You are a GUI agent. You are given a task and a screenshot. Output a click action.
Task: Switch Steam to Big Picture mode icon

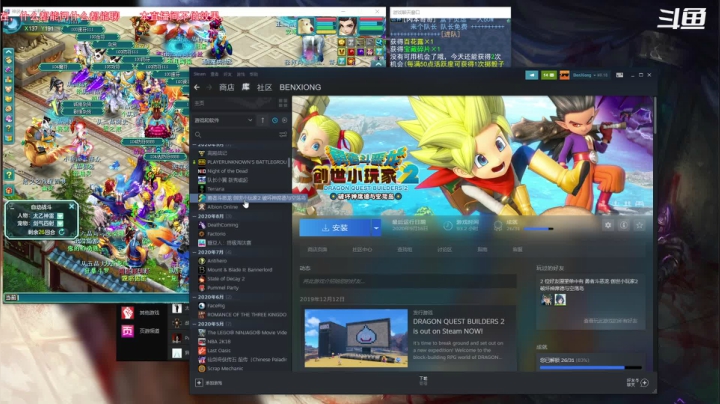pyautogui.click(x=619, y=75)
